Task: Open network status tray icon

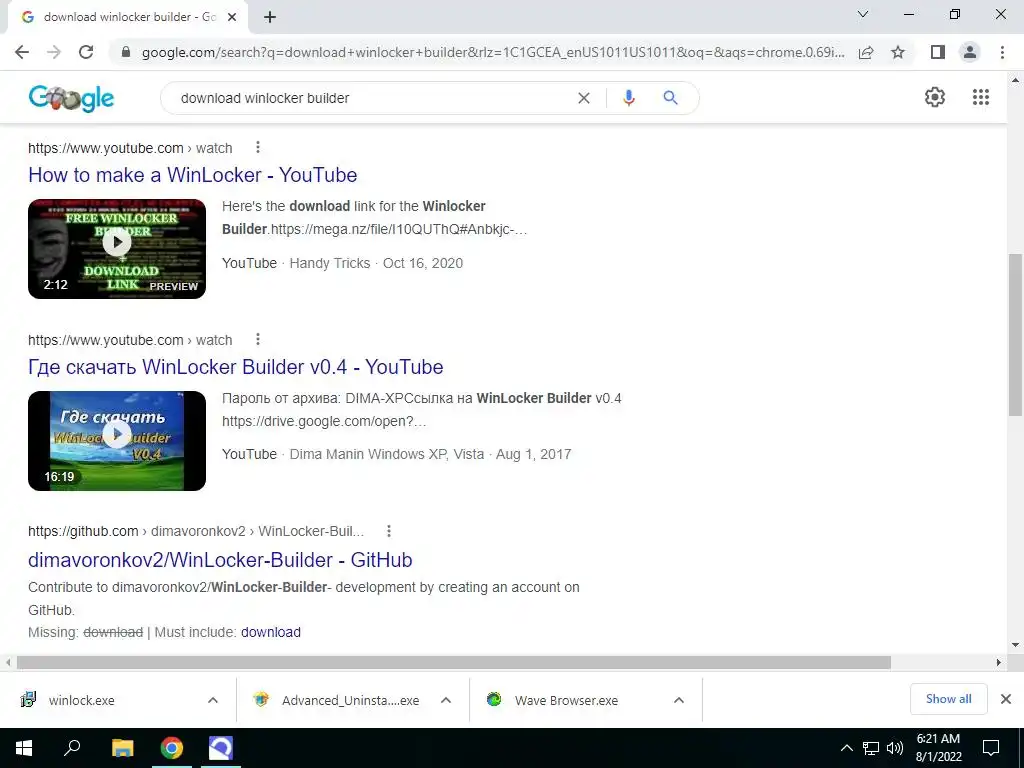Action: [871, 748]
